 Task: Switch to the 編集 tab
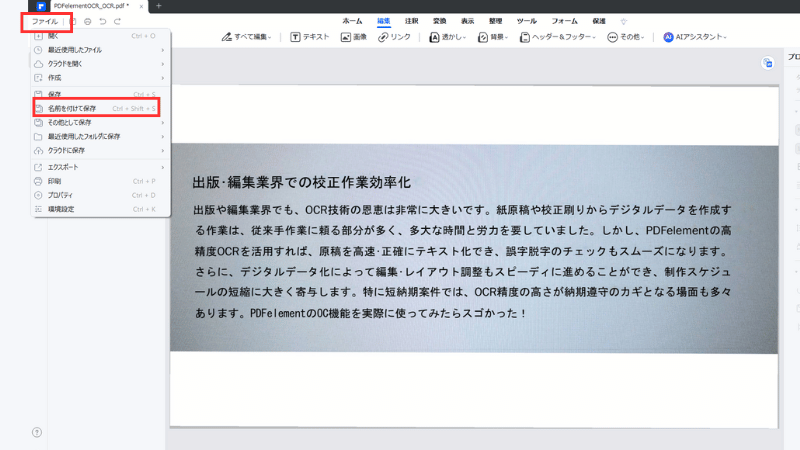(x=384, y=21)
